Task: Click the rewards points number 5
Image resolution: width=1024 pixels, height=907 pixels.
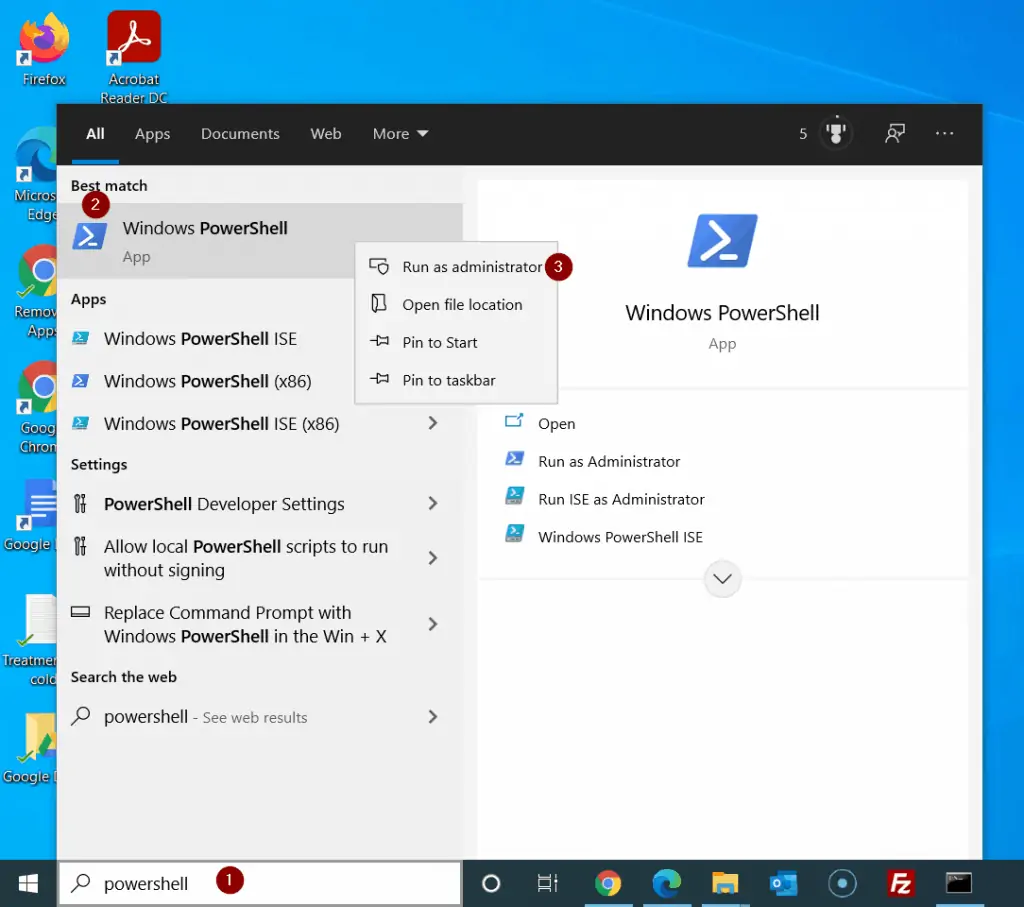Action: pos(803,133)
